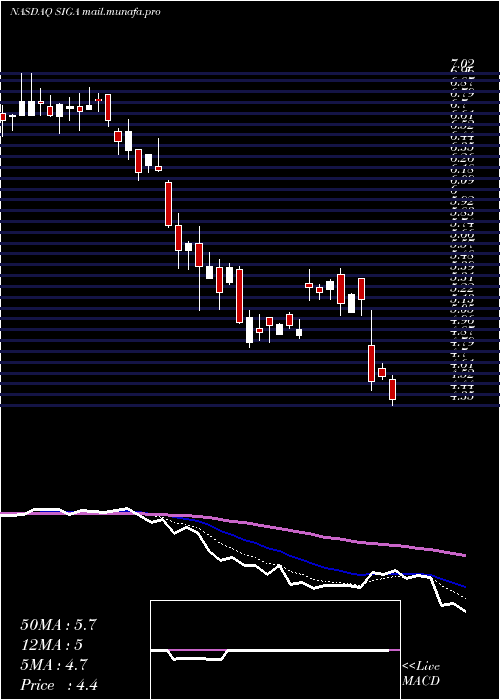The width and height of the screenshot is (500, 700).
Task: Click the final rightmost red candlestick
Action: point(392,390)
